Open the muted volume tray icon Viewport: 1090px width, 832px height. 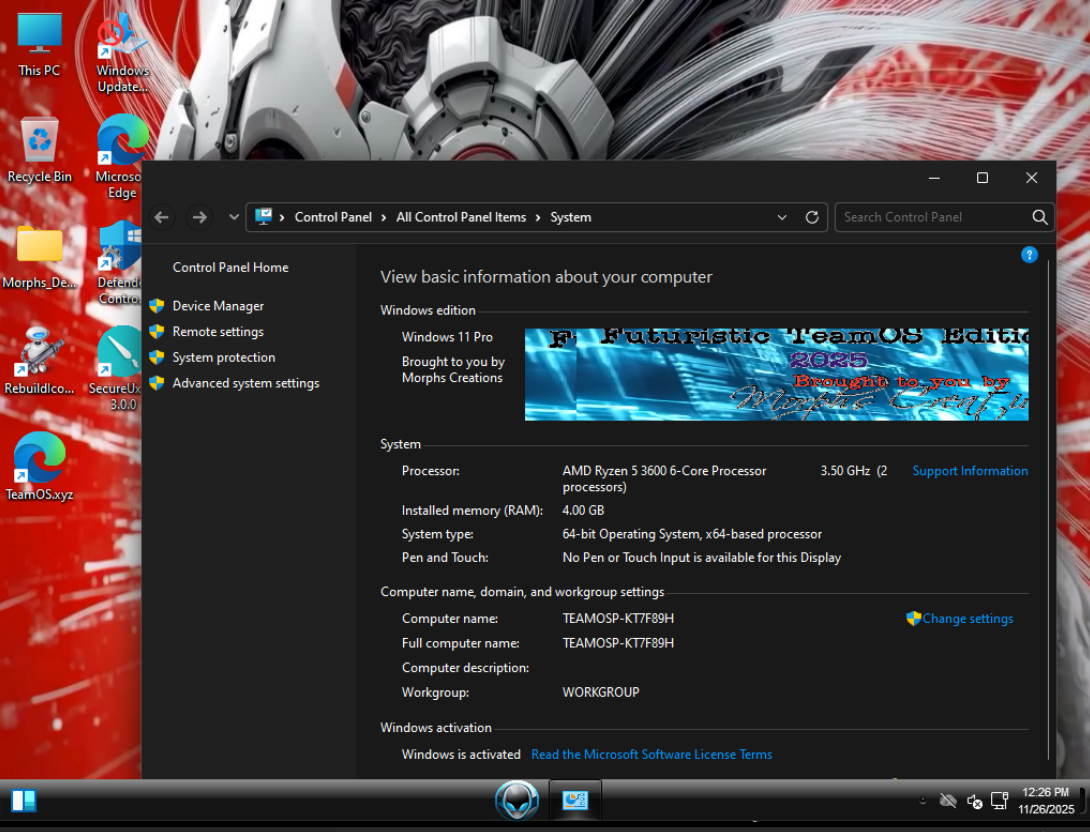[x=975, y=801]
